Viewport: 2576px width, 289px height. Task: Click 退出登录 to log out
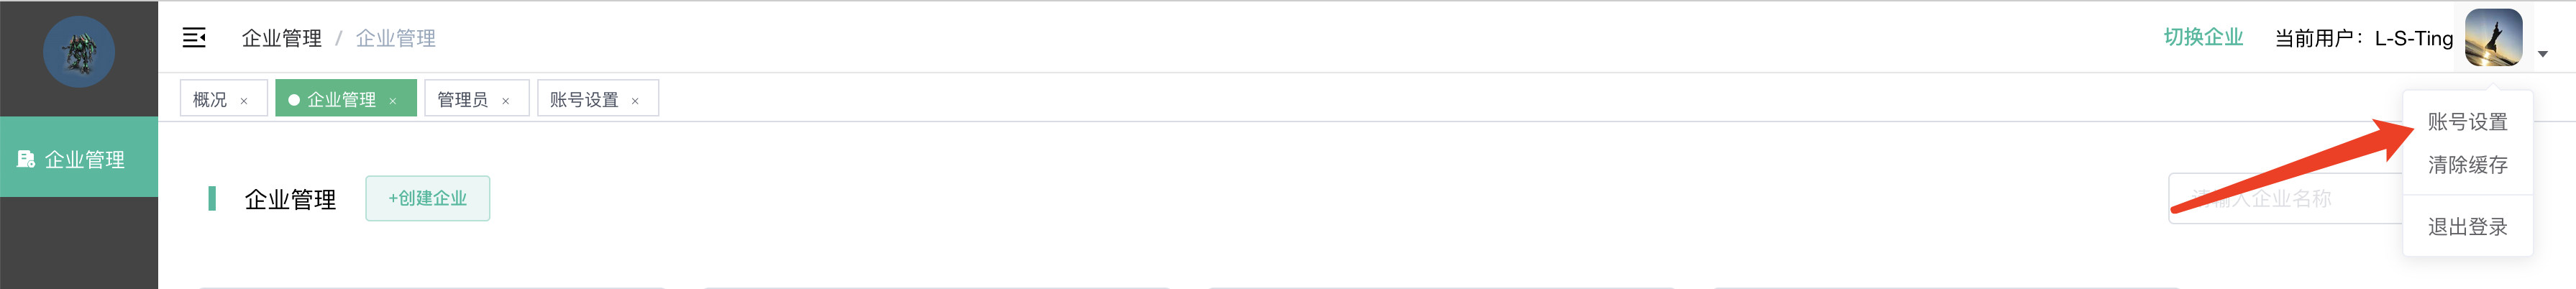click(2467, 227)
